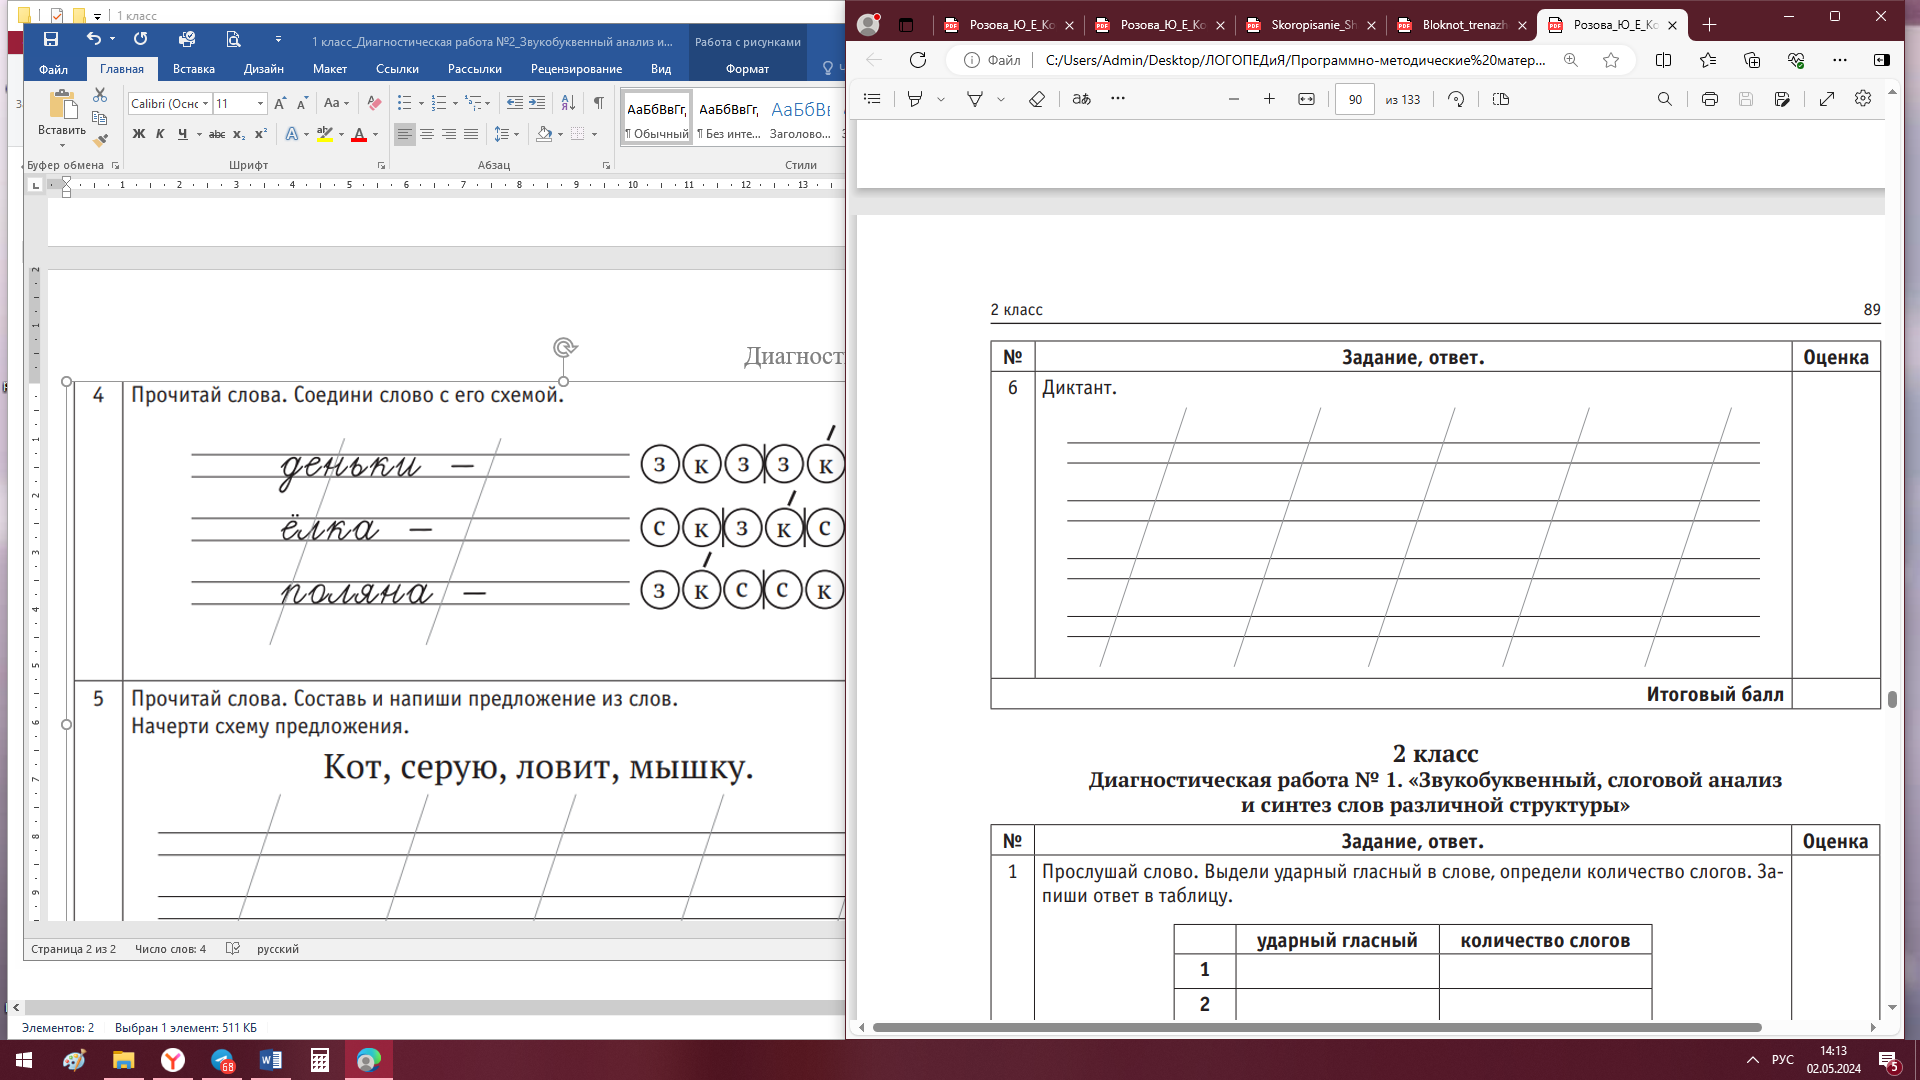Viewport: 1920px width, 1080px height.
Task: Print the PDF document
Action: [1710, 99]
